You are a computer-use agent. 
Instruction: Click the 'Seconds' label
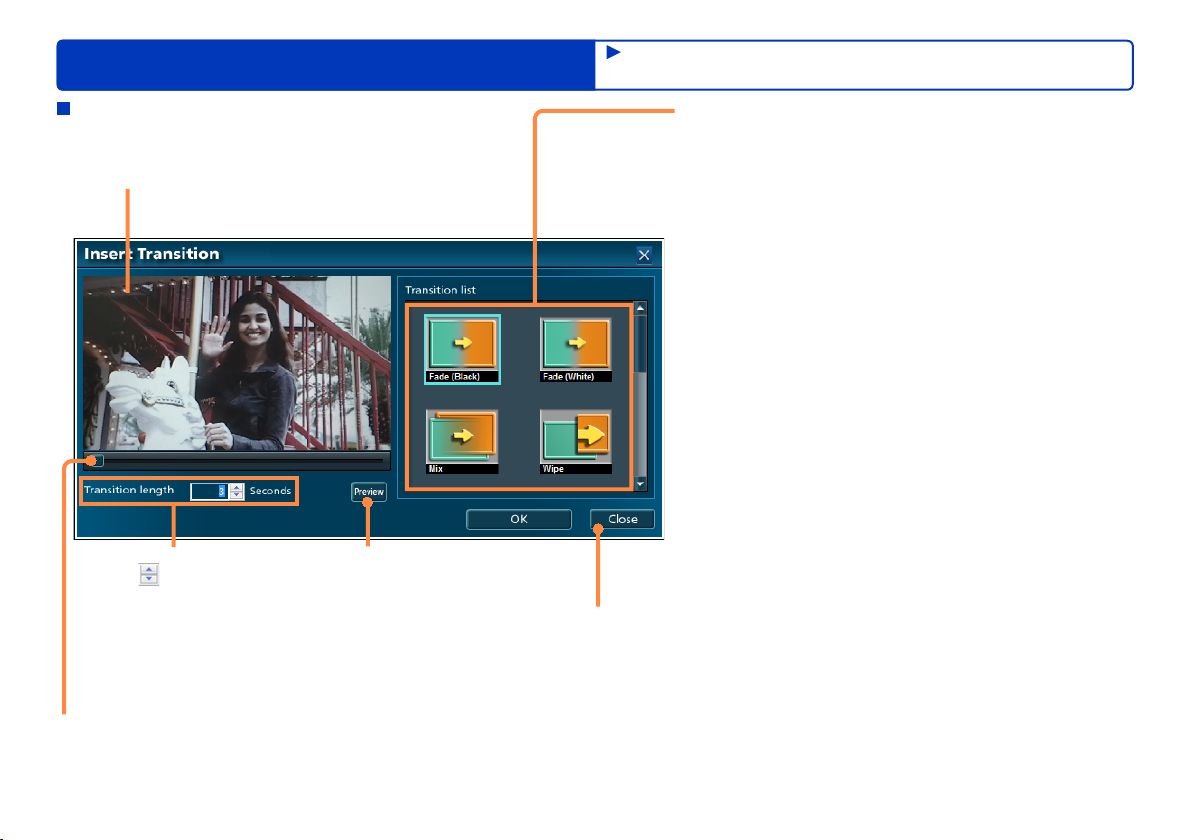point(270,491)
